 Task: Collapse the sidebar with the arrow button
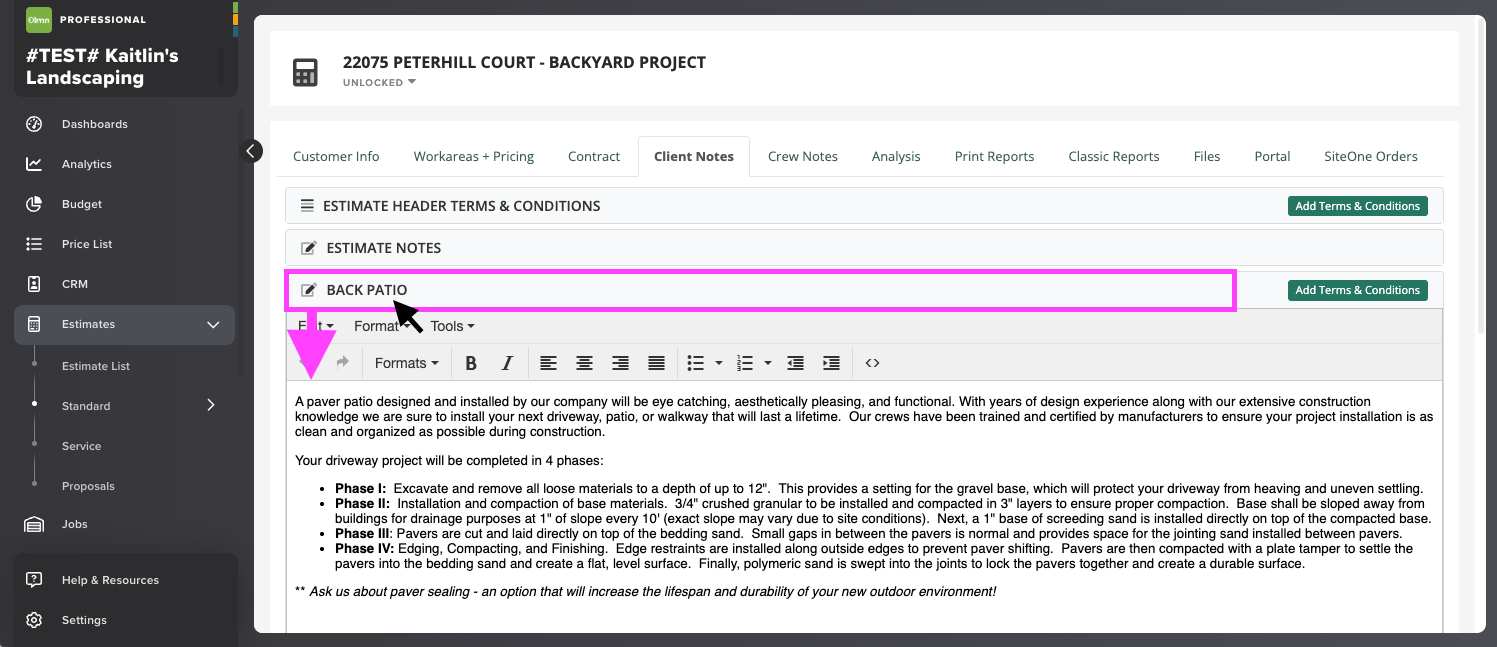coord(252,151)
